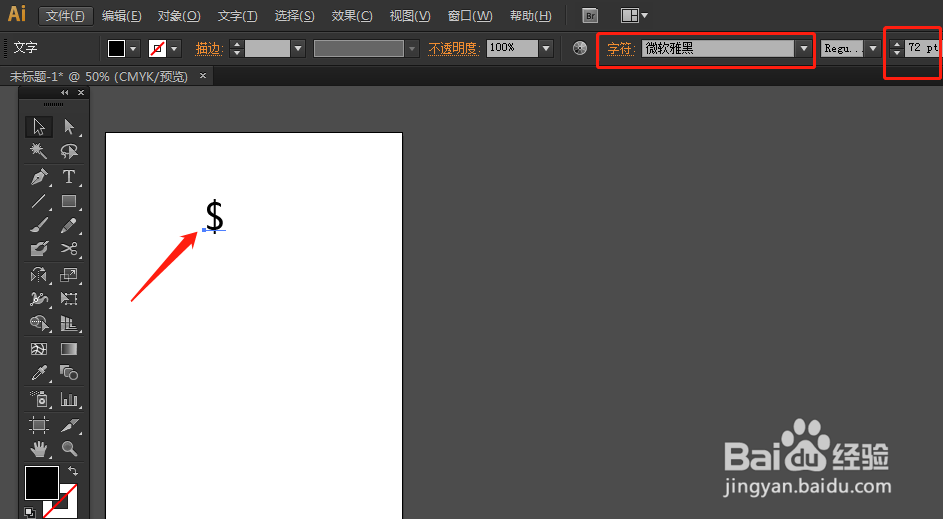Expand the Regular font style dropdown
Viewport: 943px width, 519px height.
click(x=873, y=48)
